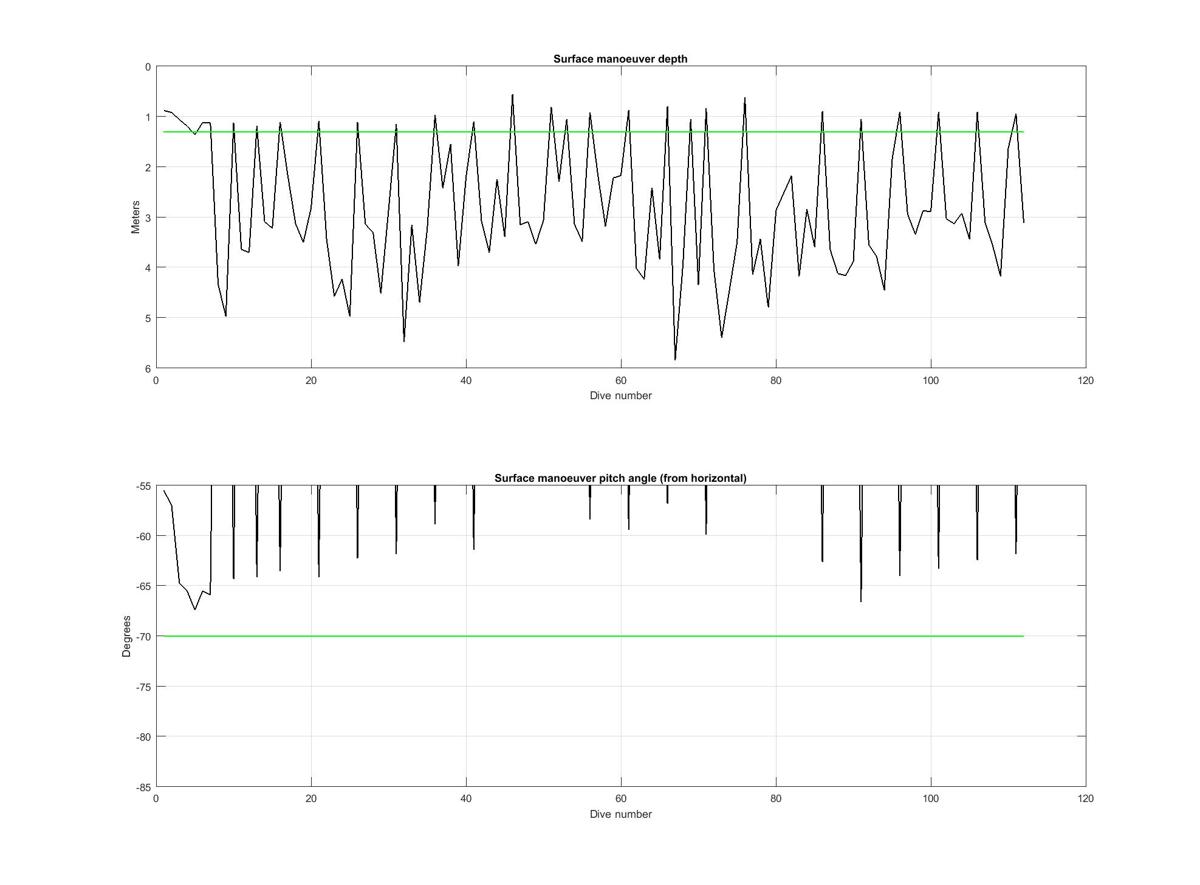Click x-axis tick '120' on pitch angle plot

point(1086,799)
